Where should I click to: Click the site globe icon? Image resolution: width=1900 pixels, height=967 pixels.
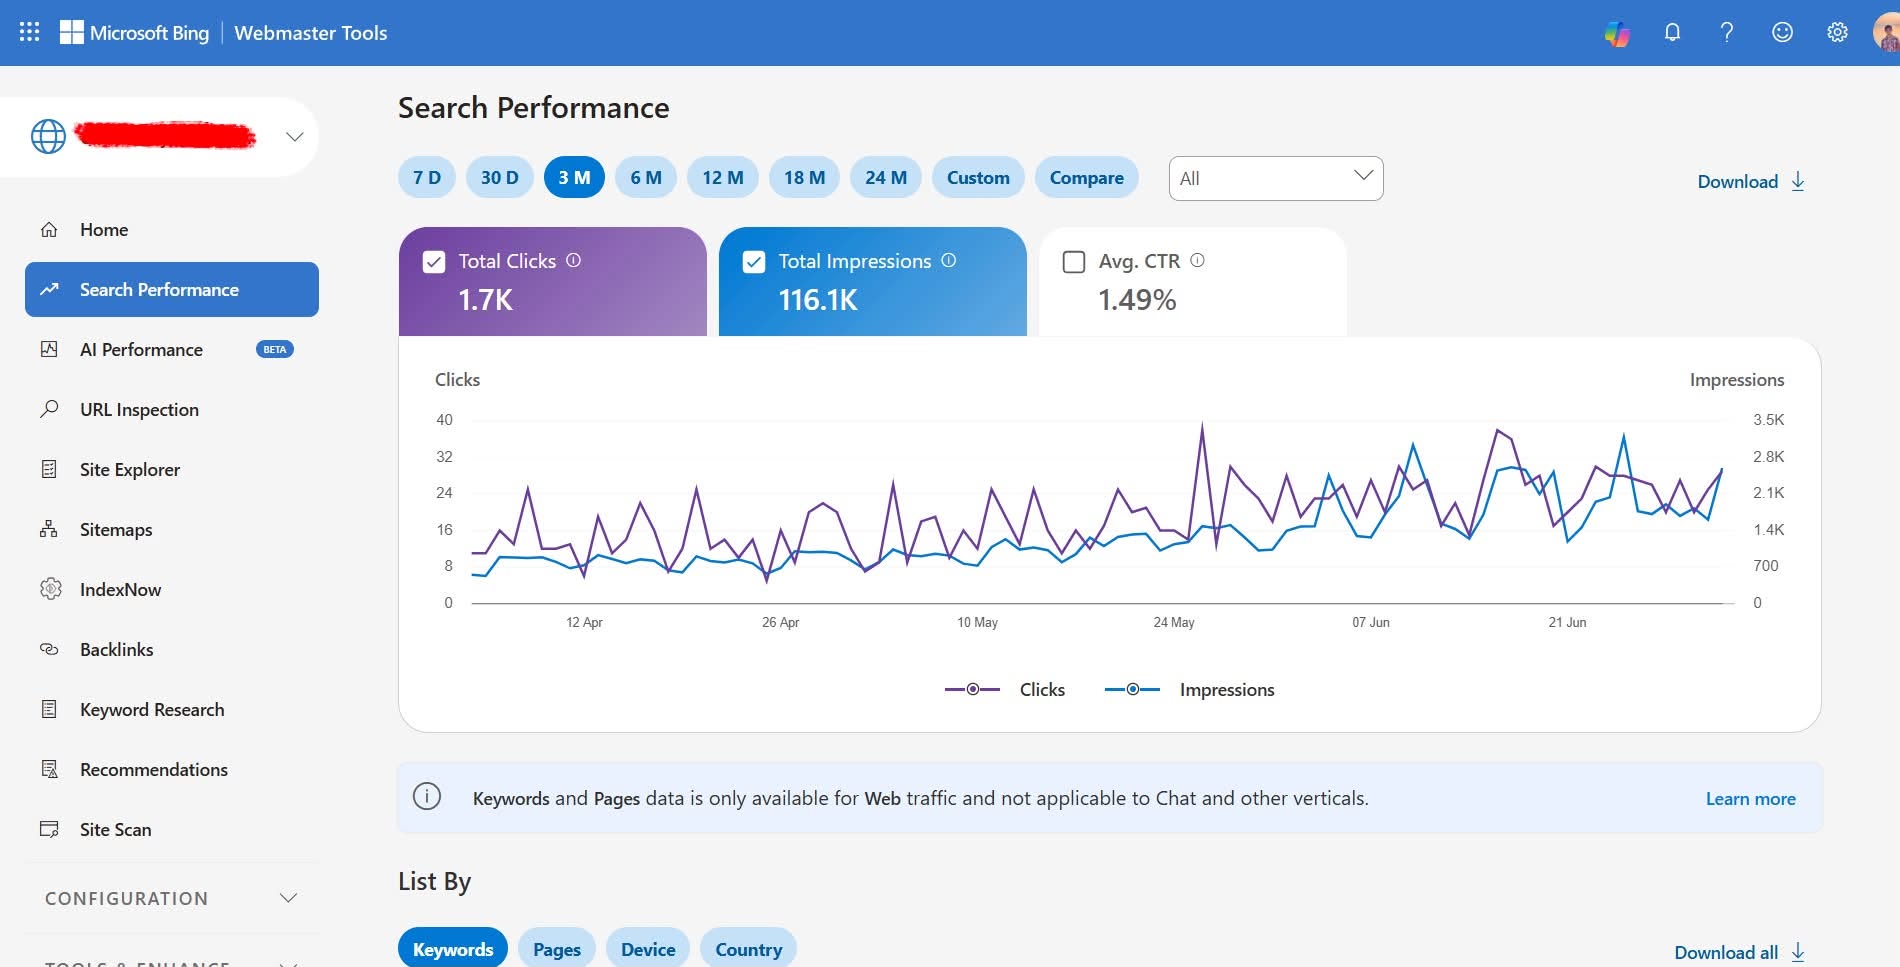[48, 136]
